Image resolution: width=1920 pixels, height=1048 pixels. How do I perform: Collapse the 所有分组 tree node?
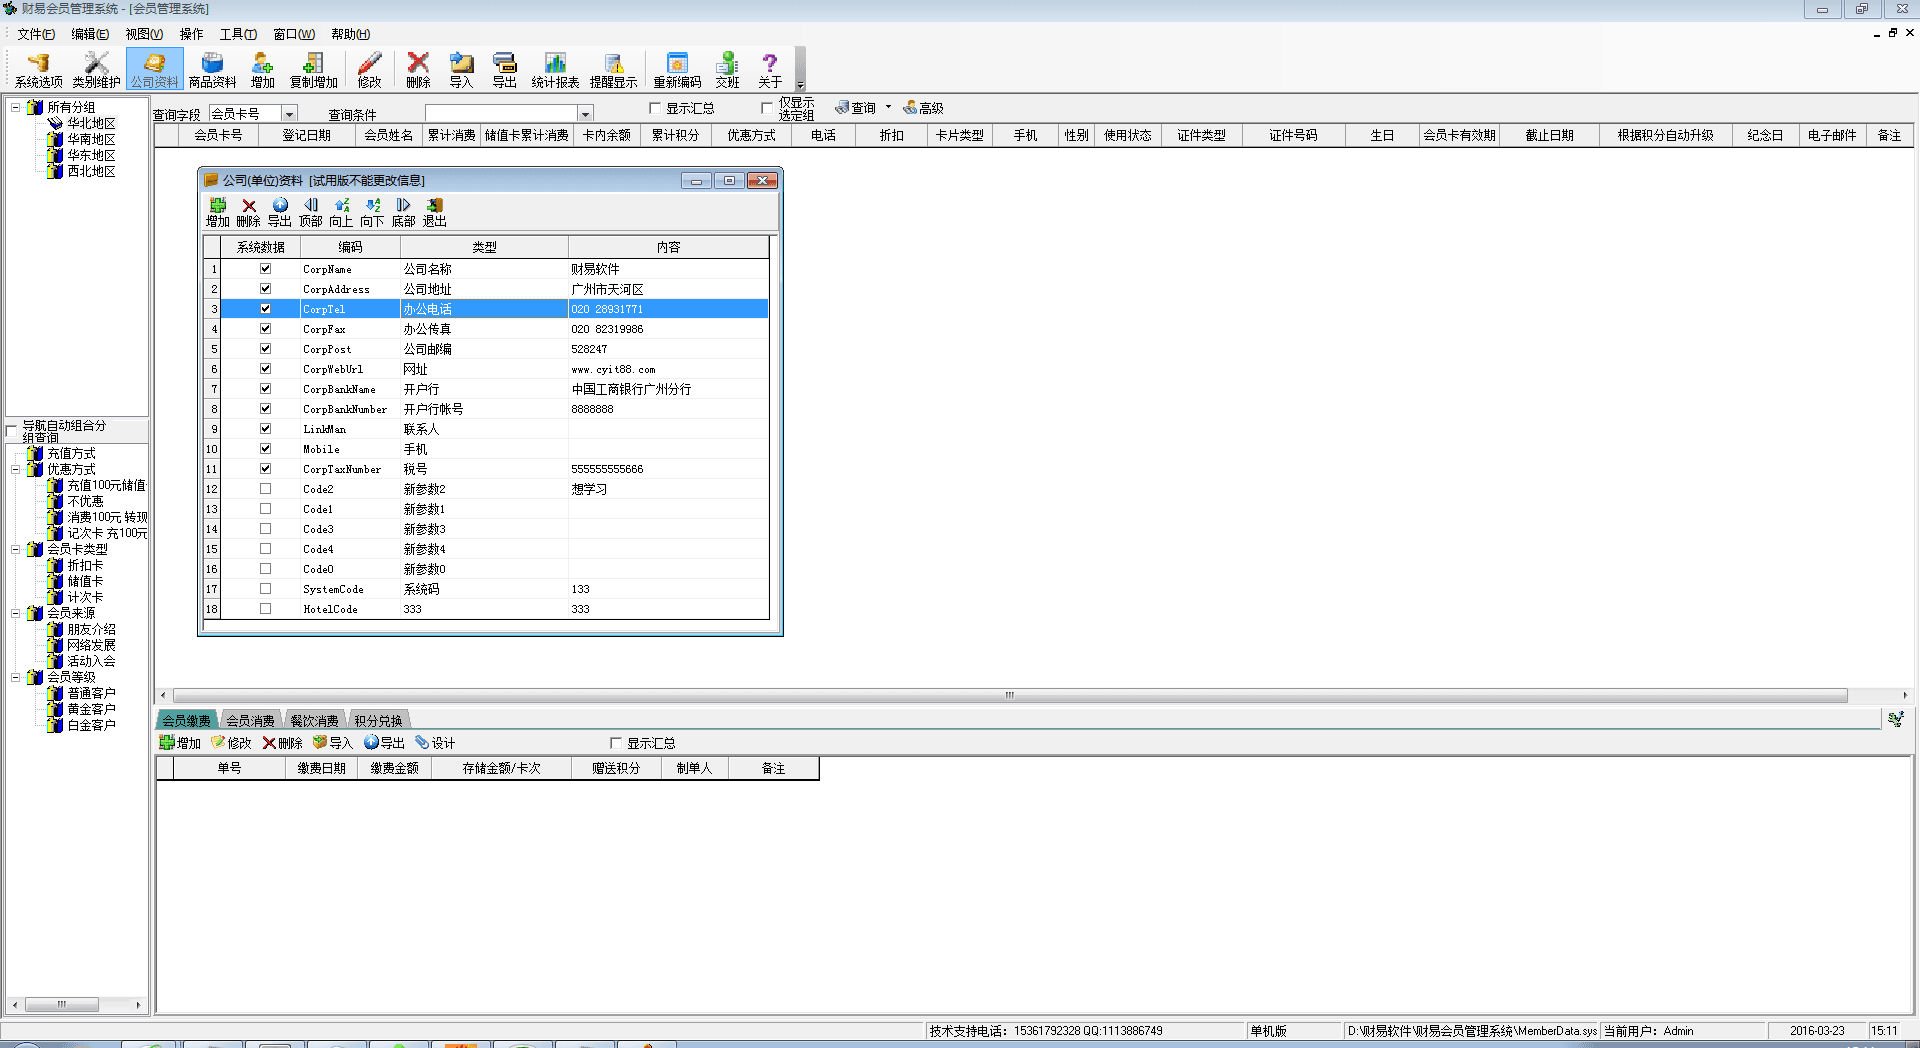coord(16,107)
